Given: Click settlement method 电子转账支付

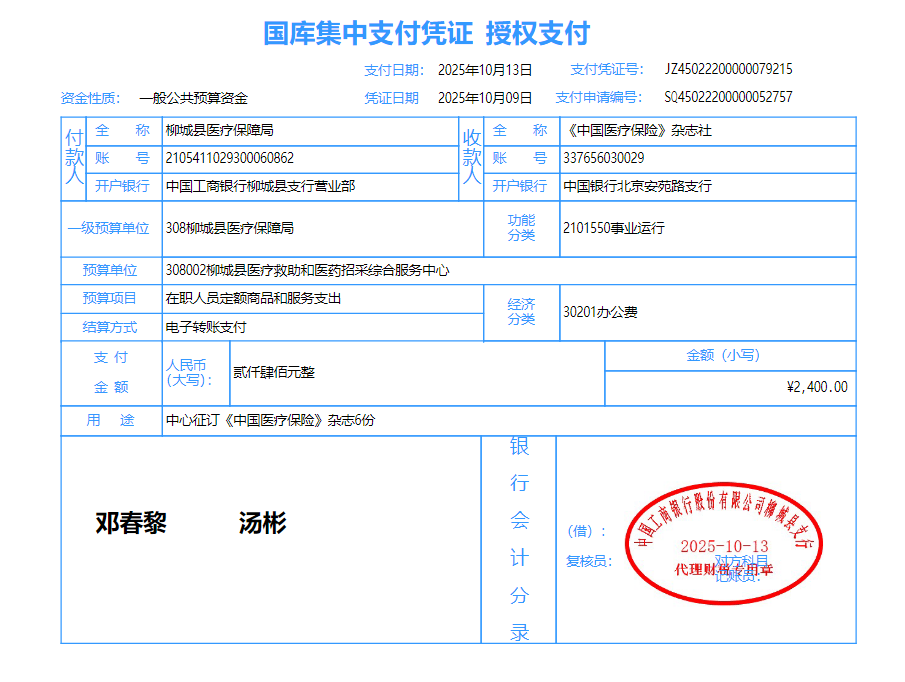Looking at the screenshot, I should coord(206,327).
